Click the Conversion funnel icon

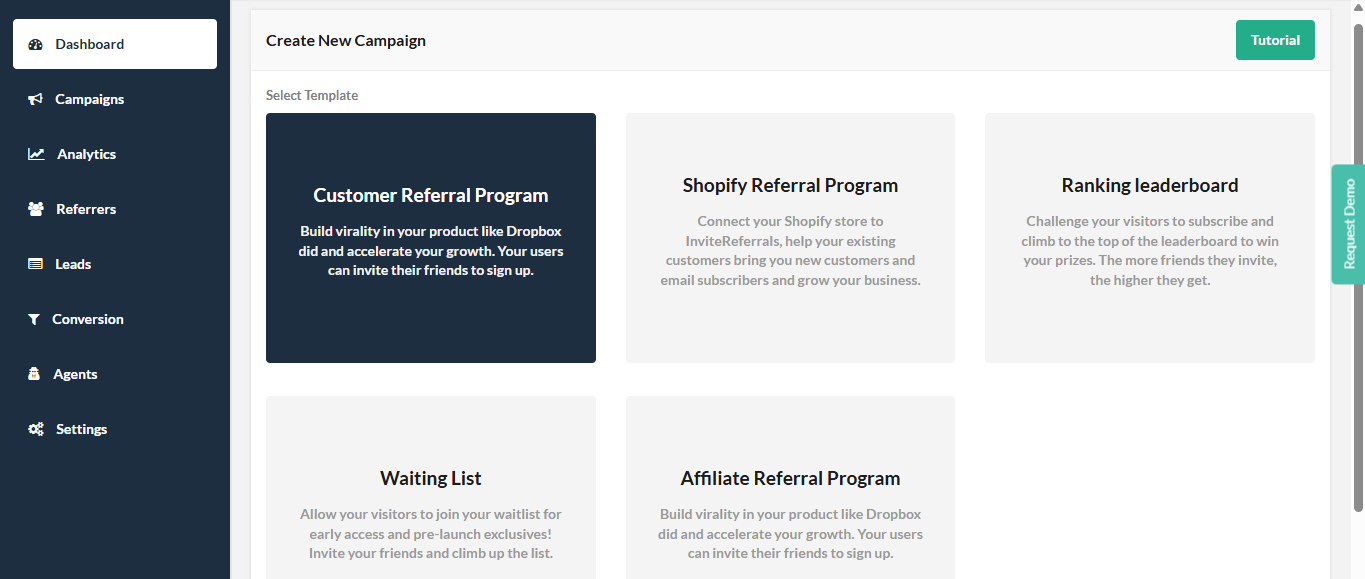coord(34,318)
